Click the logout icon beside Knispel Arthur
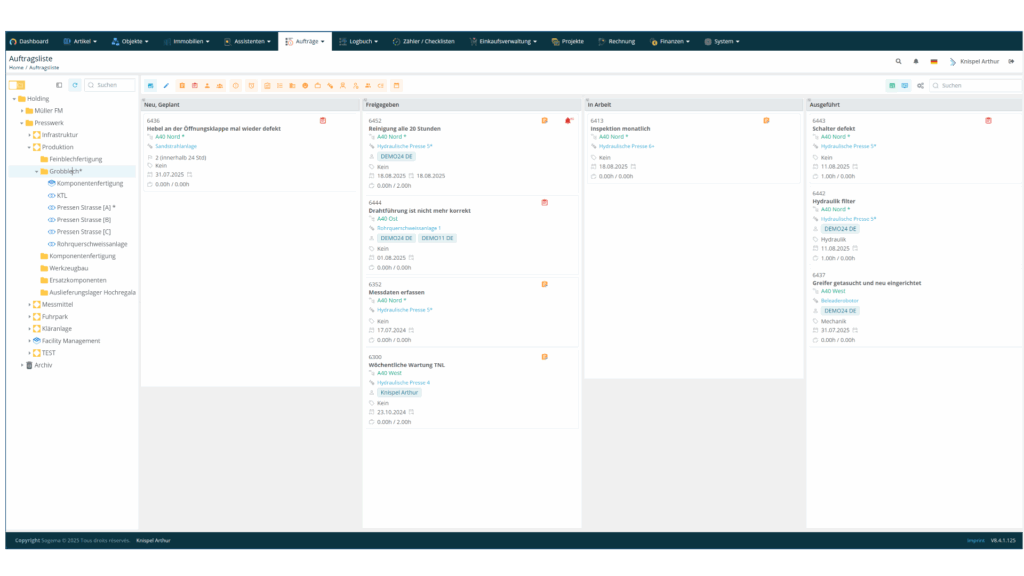This screenshot has width=1024, height=576. pyautogui.click(x=1011, y=61)
